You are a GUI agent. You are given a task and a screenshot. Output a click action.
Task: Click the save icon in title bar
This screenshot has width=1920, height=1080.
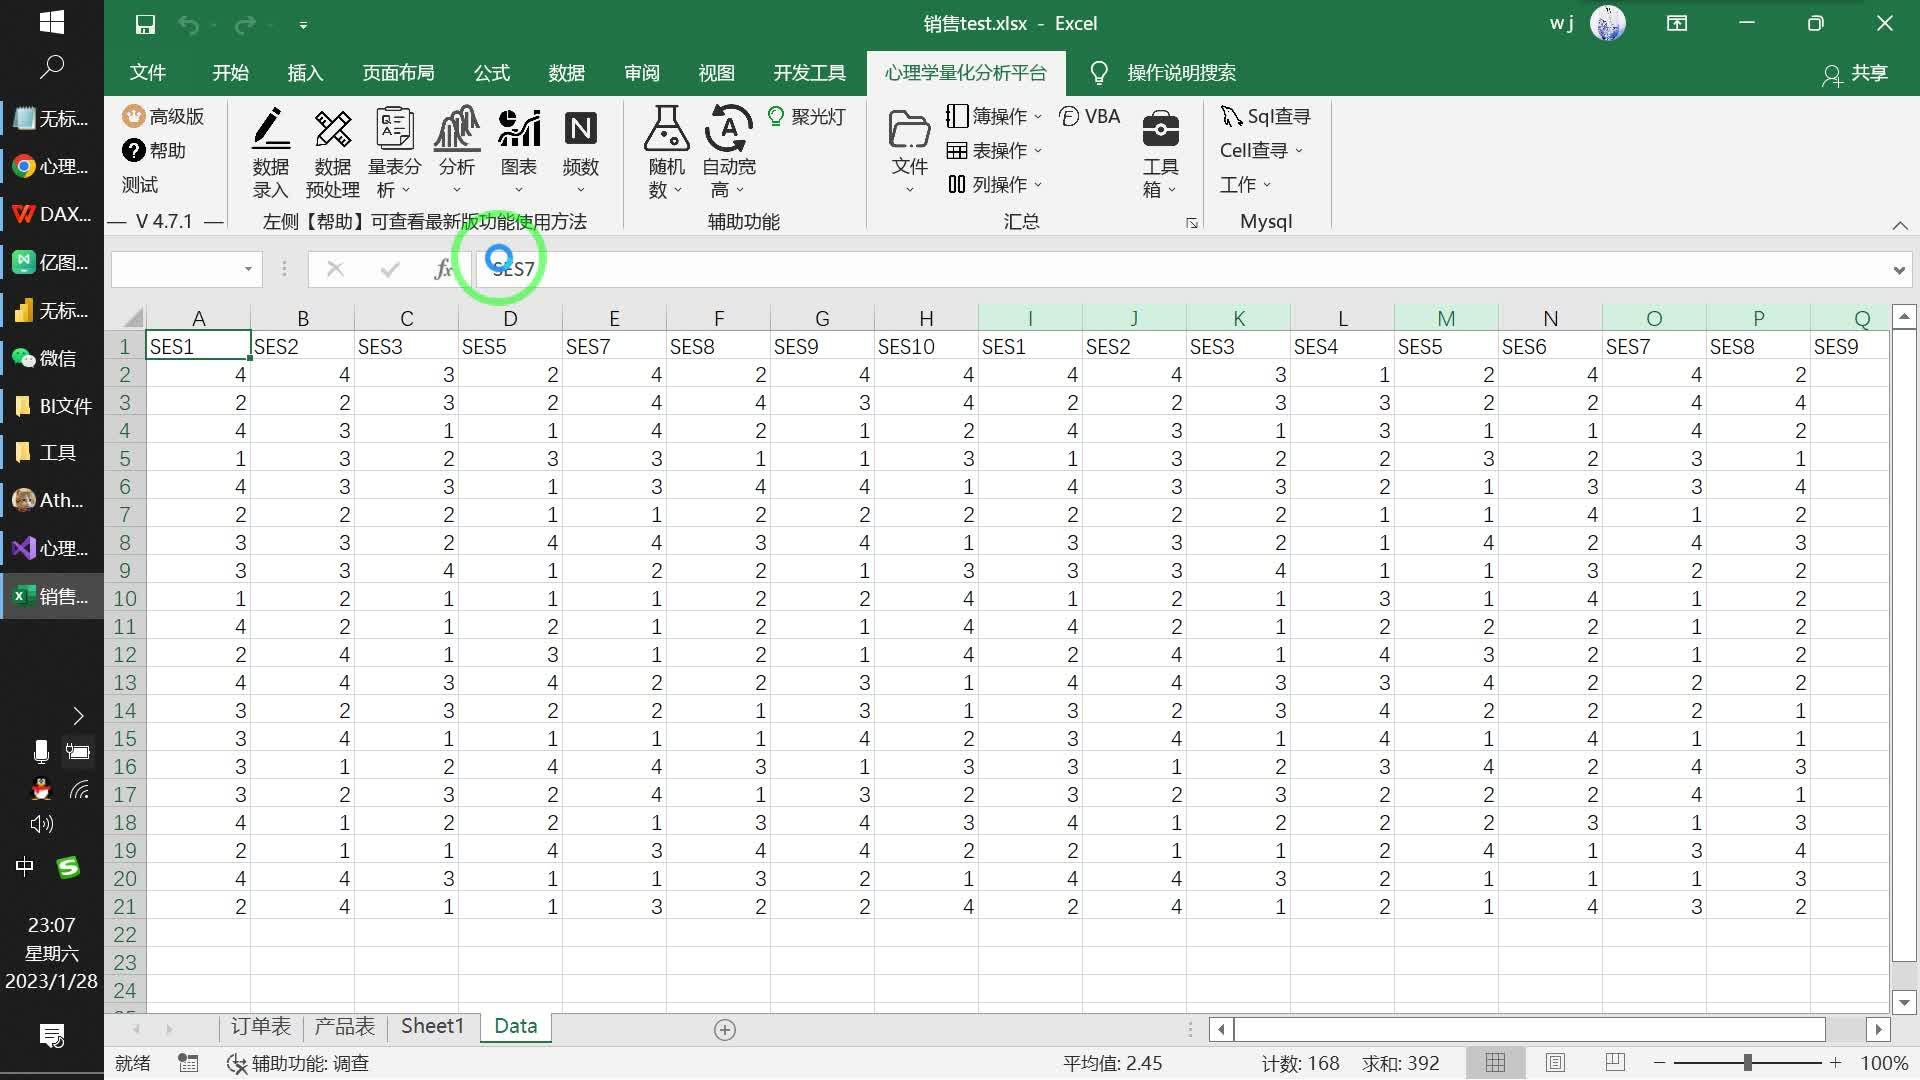point(145,24)
